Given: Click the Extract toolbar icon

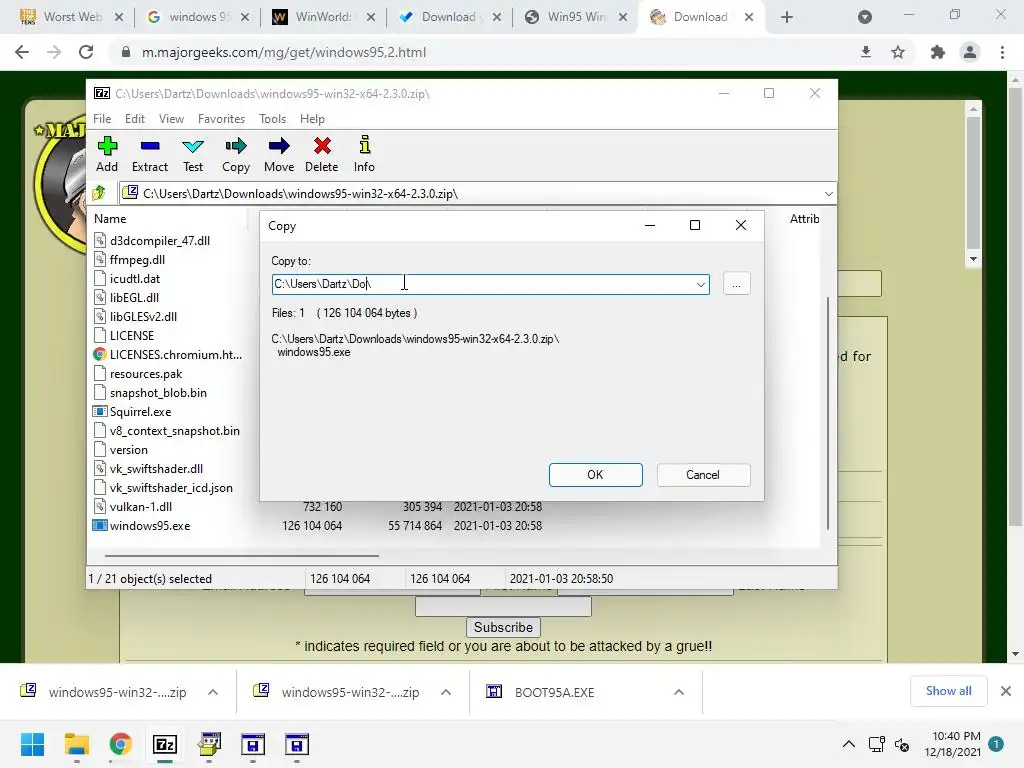Looking at the screenshot, I should coord(150,154).
